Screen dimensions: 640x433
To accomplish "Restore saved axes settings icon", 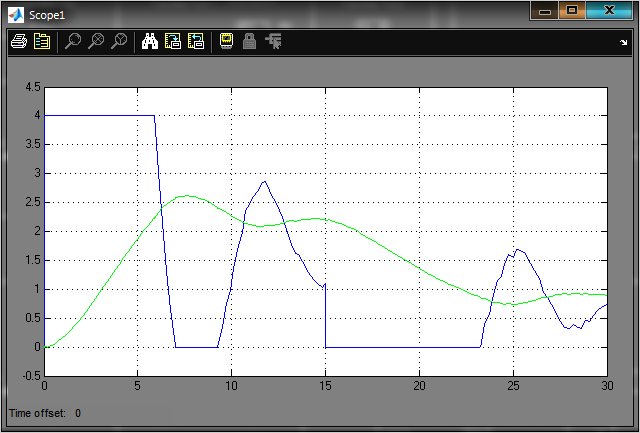I will [196, 41].
